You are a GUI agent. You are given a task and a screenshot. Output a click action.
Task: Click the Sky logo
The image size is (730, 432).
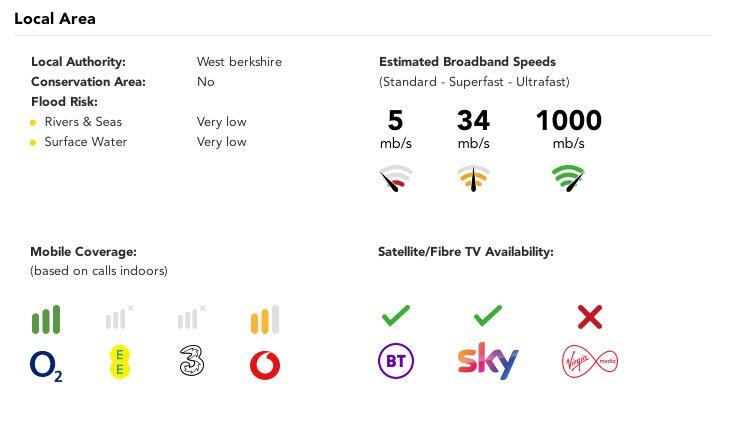pyautogui.click(x=488, y=362)
